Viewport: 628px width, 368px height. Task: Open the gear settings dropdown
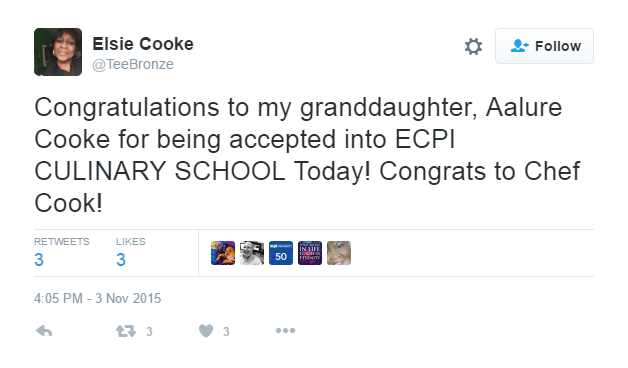tap(473, 46)
